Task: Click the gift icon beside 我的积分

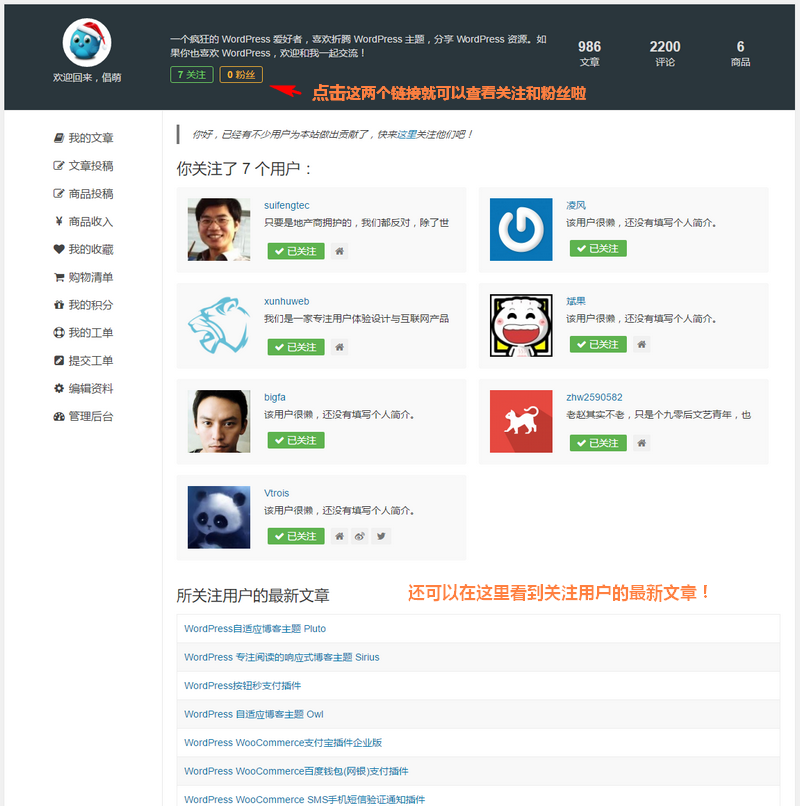Action: tap(59, 305)
